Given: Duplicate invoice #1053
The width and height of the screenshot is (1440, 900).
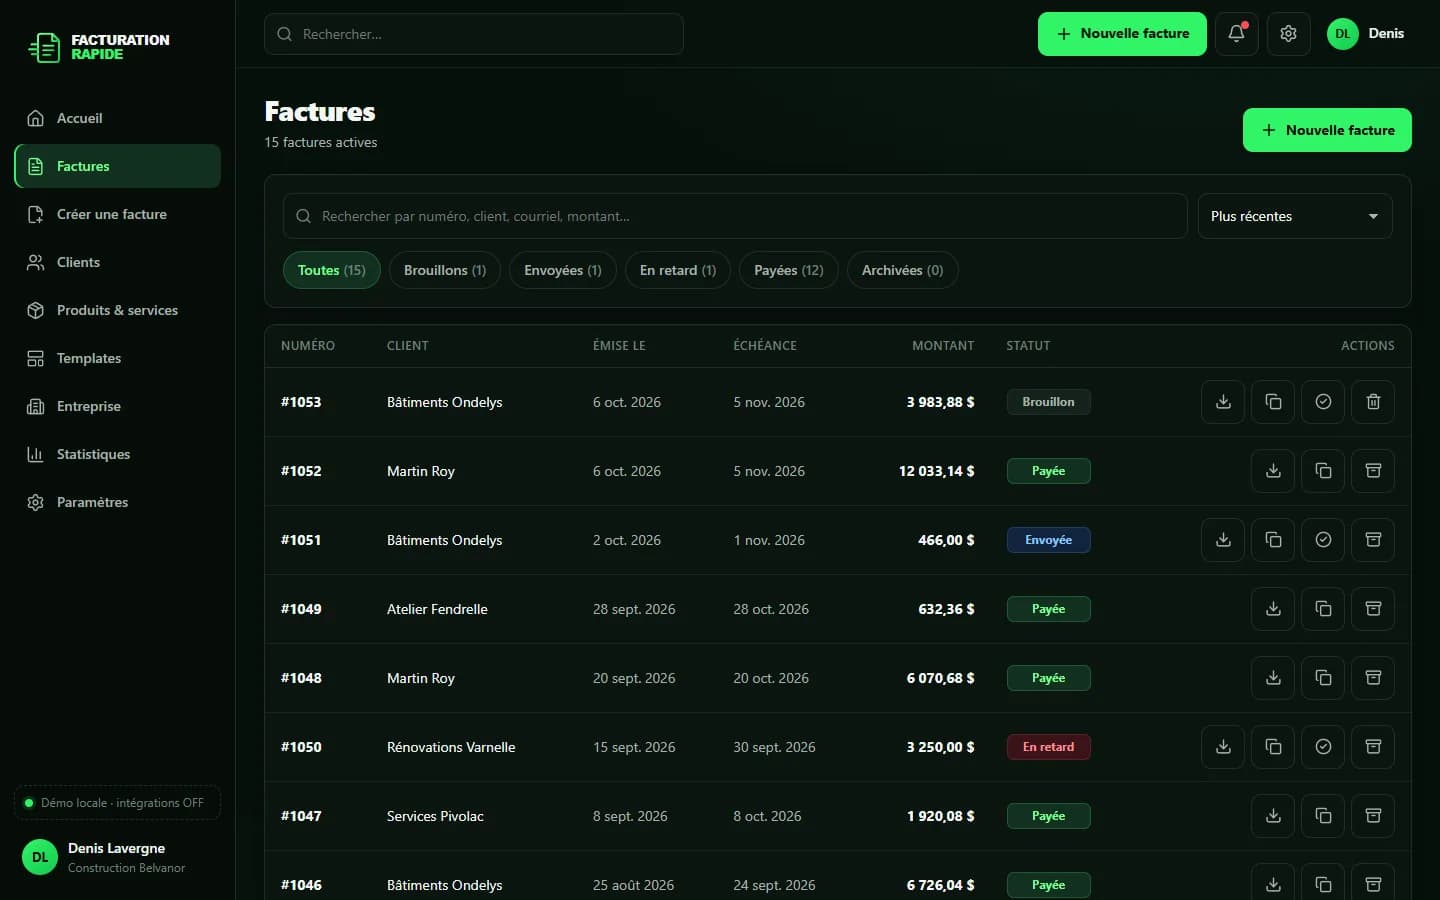Looking at the screenshot, I should tap(1273, 402).
